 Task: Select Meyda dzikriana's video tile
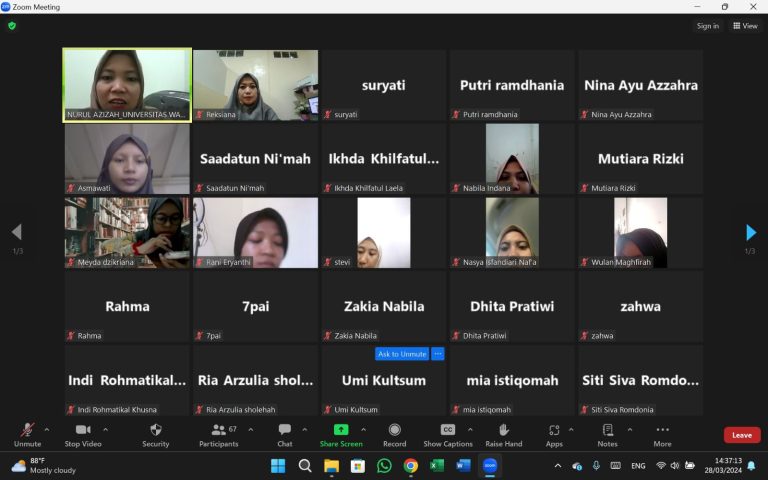pos(127,233)
